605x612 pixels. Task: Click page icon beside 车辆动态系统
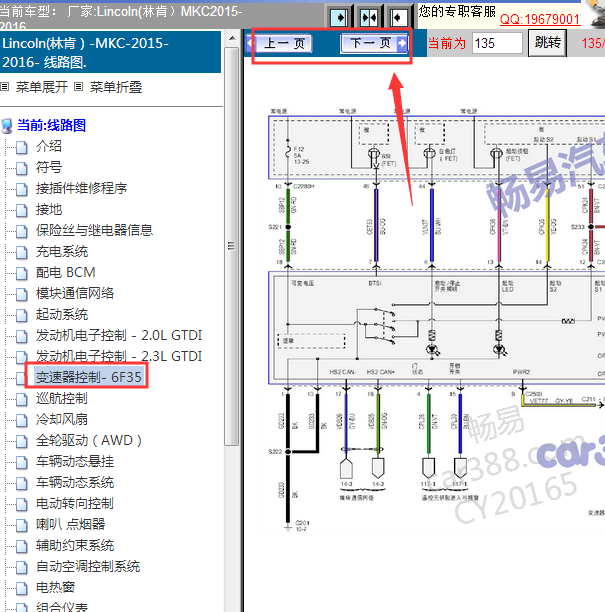(22, 484)
